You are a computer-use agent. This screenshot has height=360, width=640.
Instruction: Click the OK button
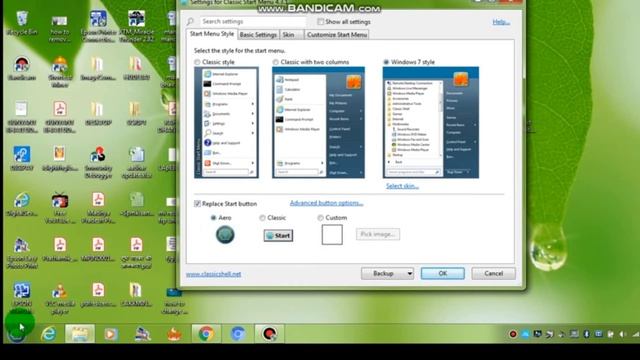442,273
